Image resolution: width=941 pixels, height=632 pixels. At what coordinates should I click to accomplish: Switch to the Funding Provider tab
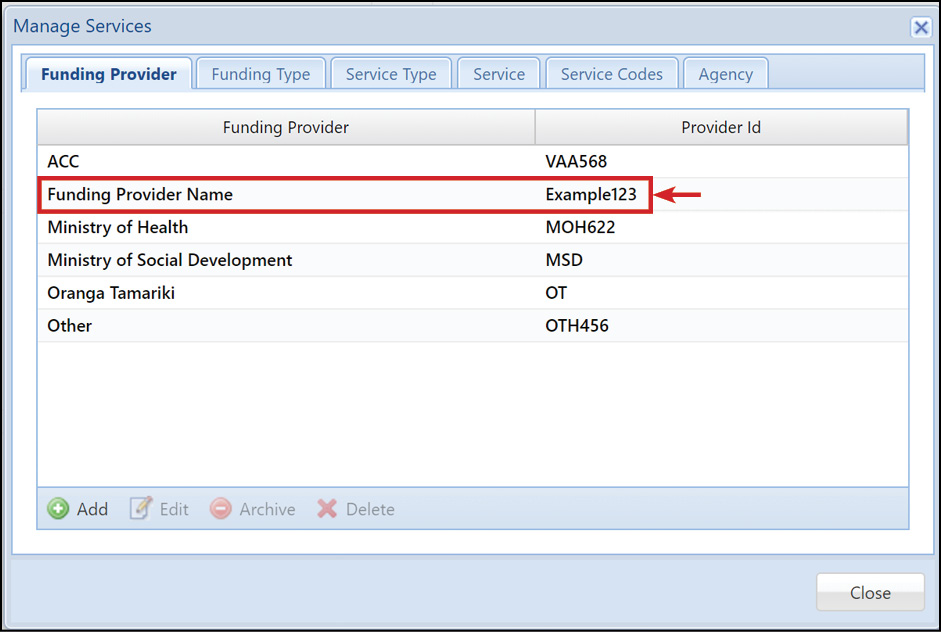click(109, 74)
